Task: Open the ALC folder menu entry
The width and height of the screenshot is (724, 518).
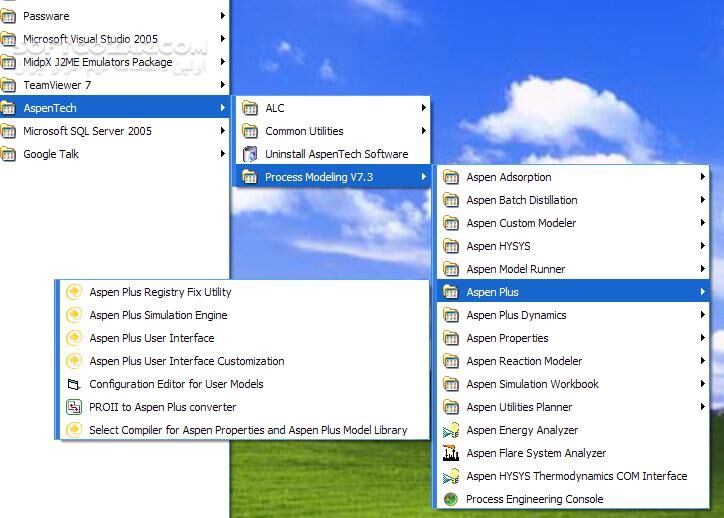Action: (275, 108)
